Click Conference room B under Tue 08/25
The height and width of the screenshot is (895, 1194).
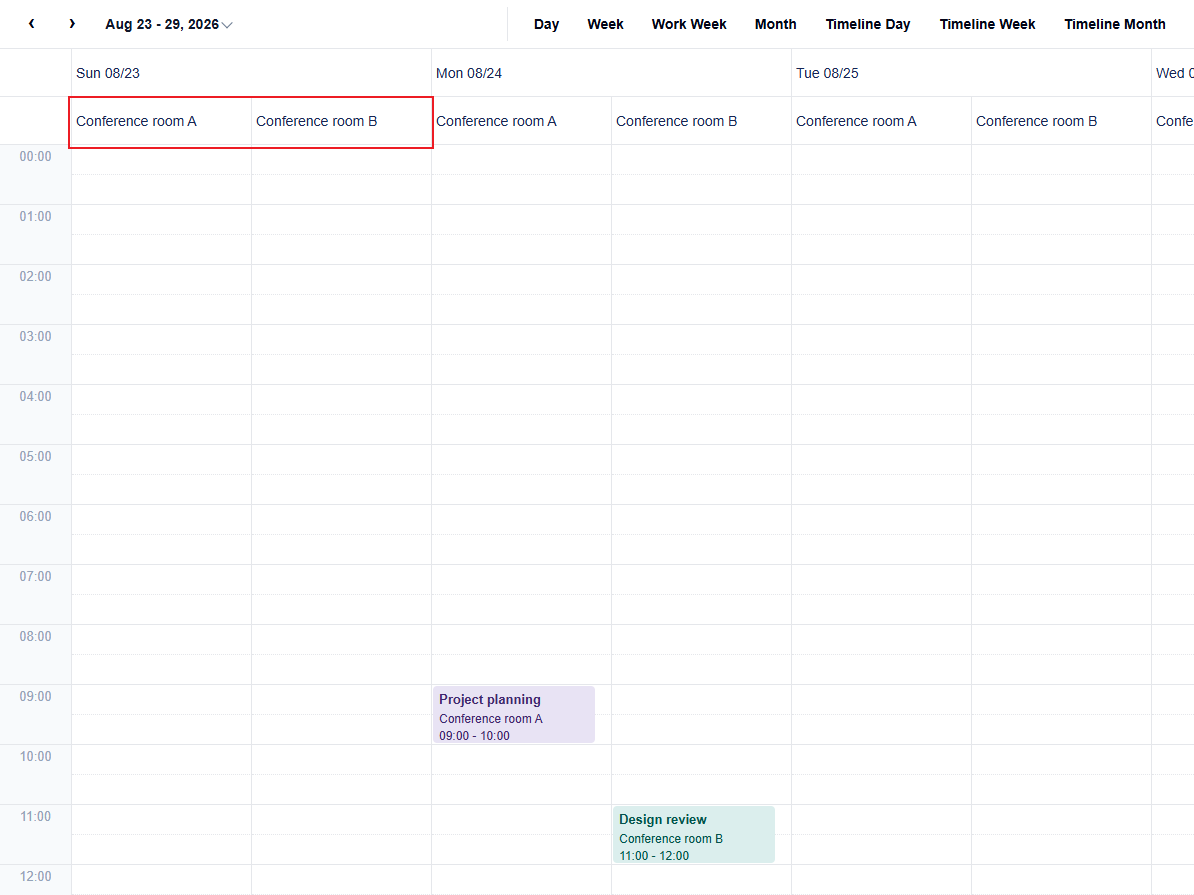[1062, 121]
